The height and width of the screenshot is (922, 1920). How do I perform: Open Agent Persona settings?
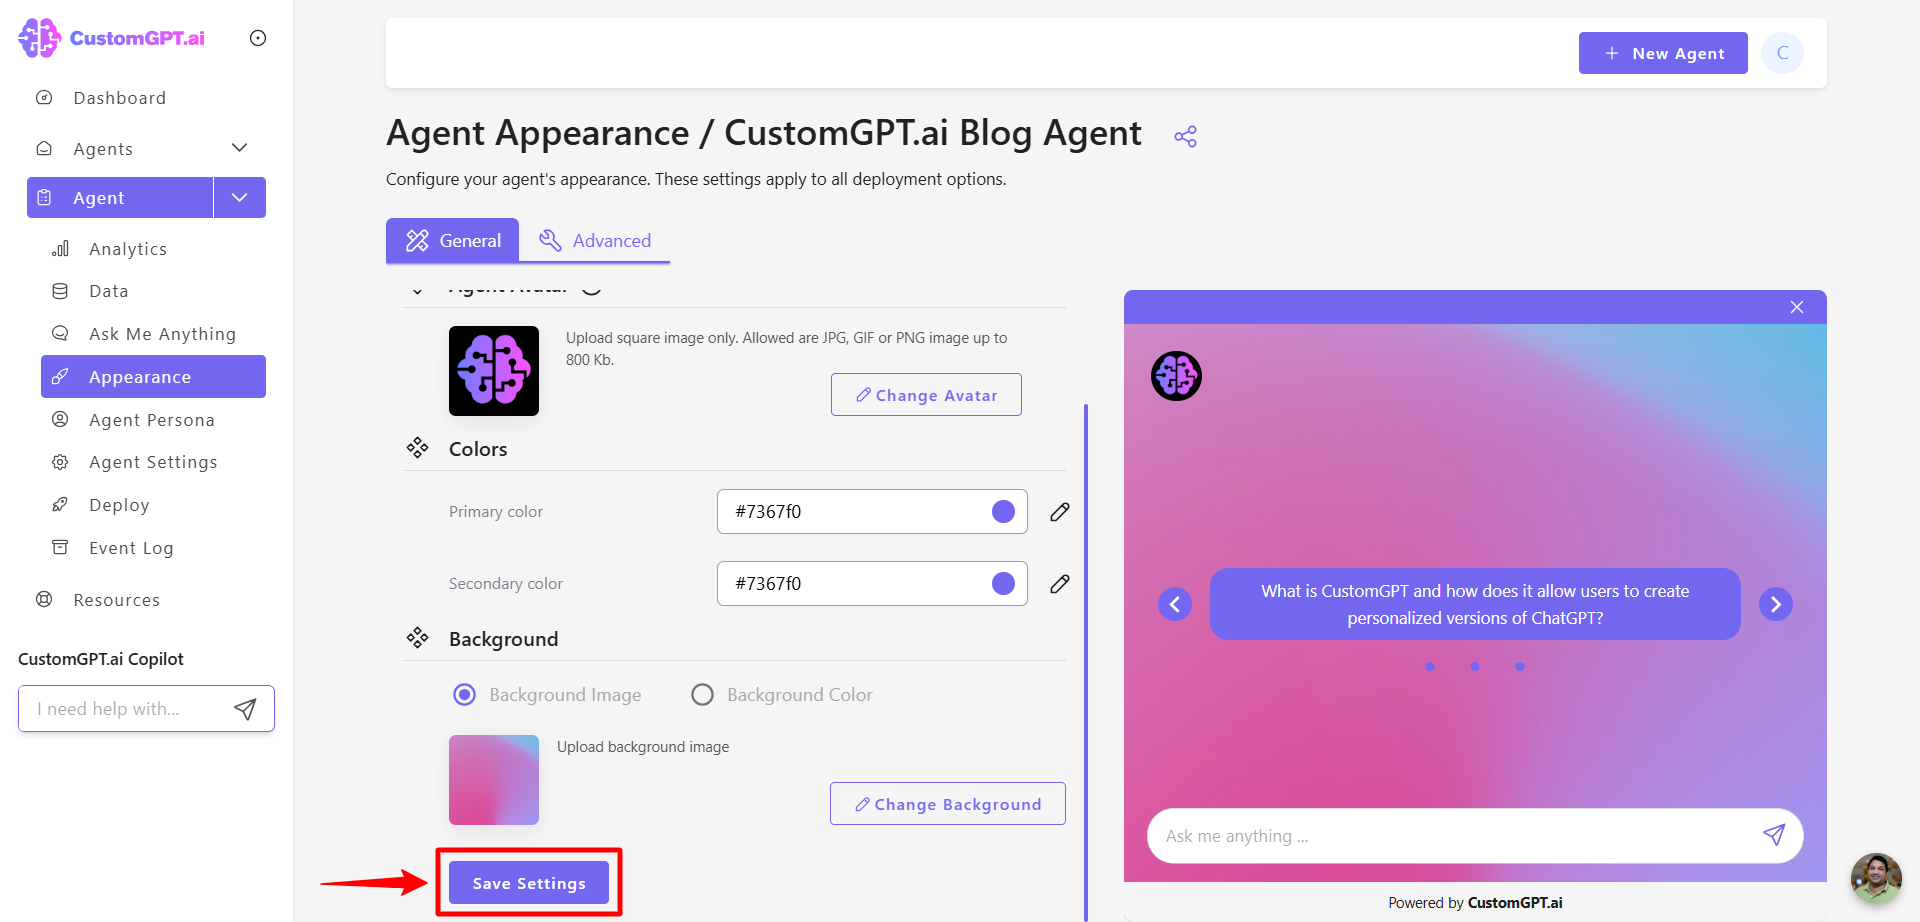152,420
